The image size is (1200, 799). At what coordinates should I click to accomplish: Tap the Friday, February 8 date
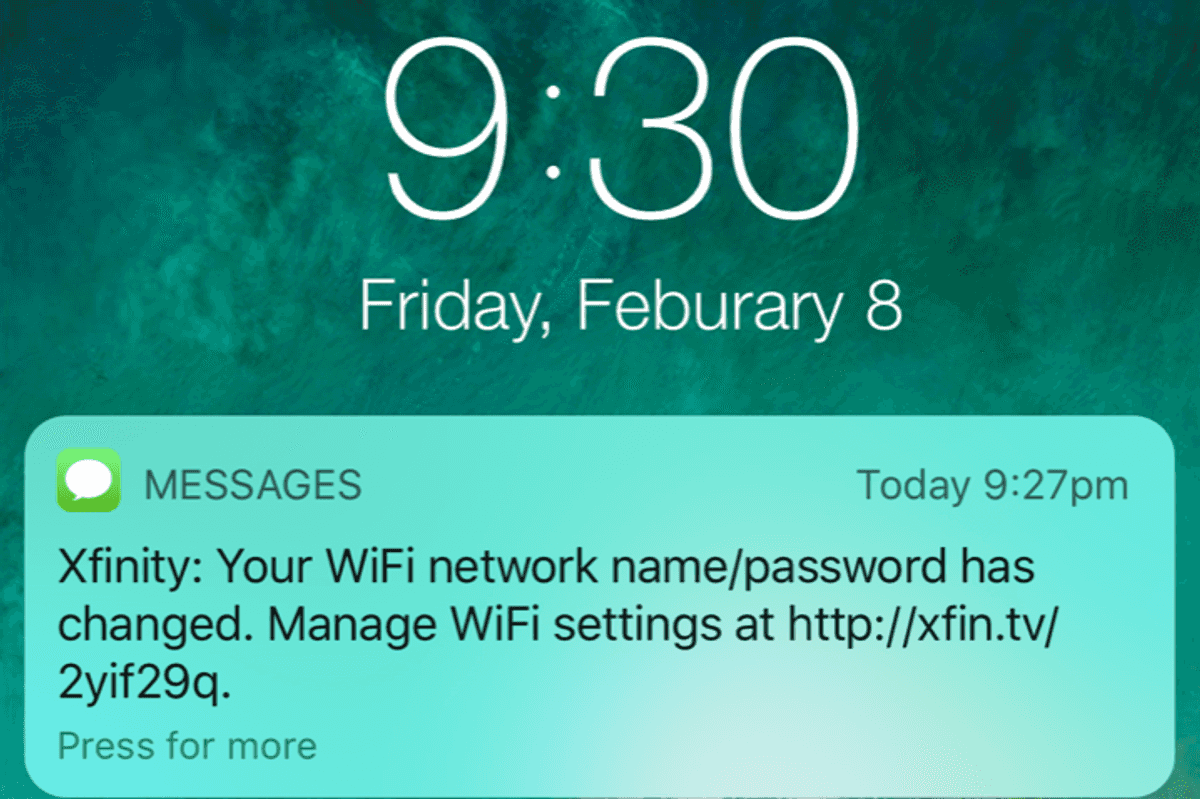point(631,307)
